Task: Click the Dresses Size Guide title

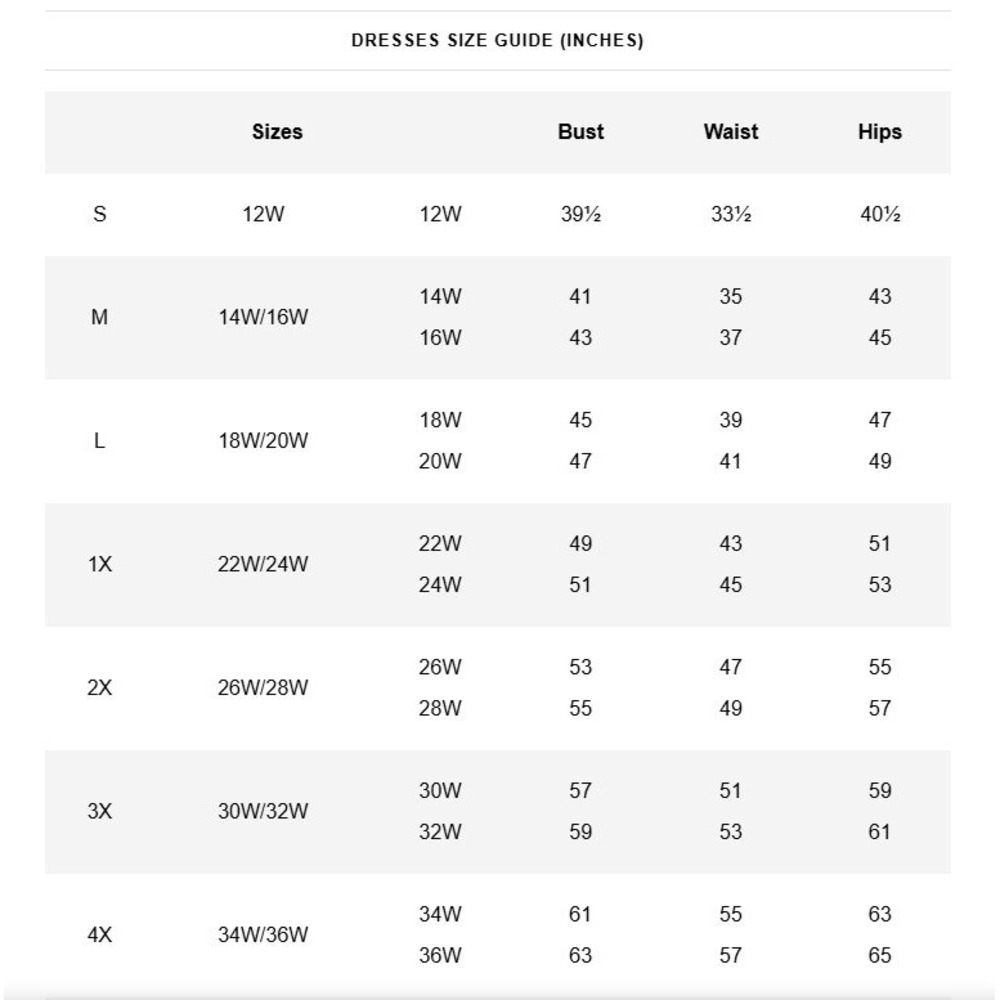Action: click(497, 40)
